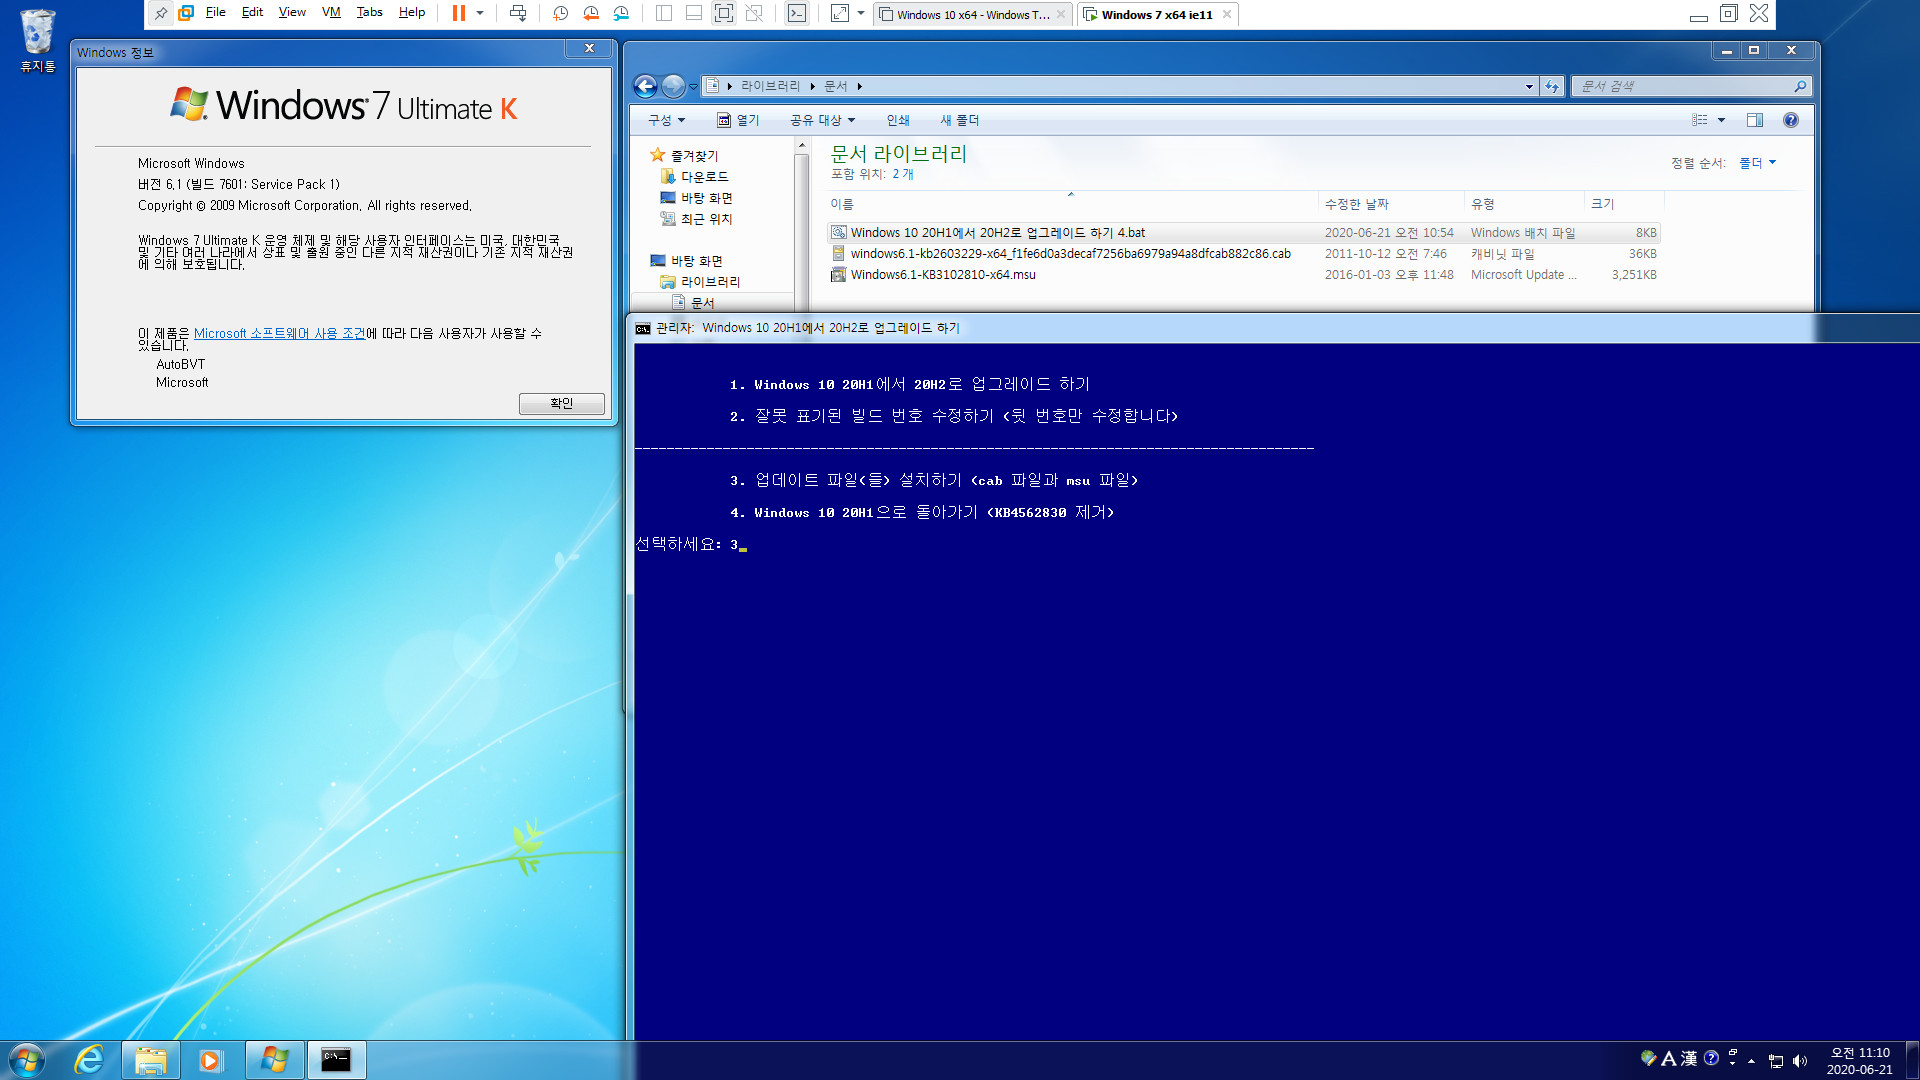Open the network icon in the system tray
The image size is (1920, 1080).
click(x=1776, y=1061)
